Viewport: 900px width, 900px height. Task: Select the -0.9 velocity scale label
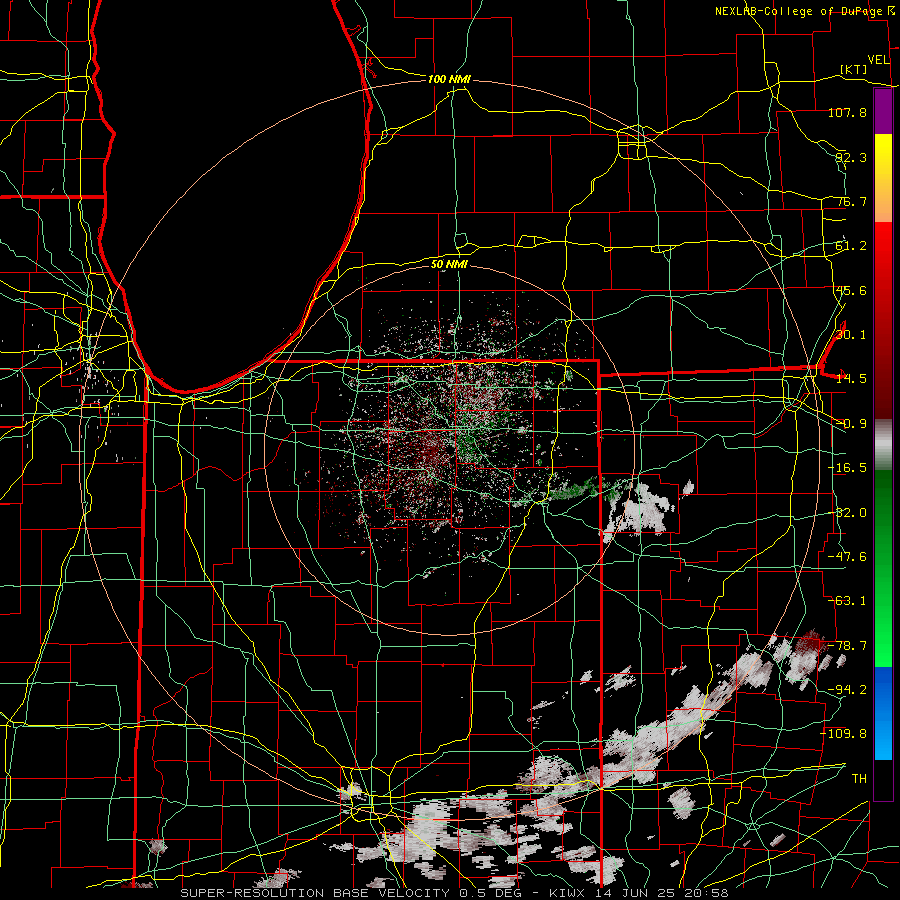[x=851, y=424]
